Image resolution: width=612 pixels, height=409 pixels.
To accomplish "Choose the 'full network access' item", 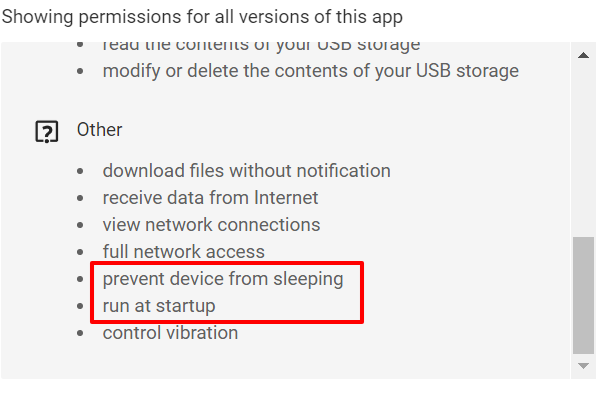I will (x=183, y=252).
